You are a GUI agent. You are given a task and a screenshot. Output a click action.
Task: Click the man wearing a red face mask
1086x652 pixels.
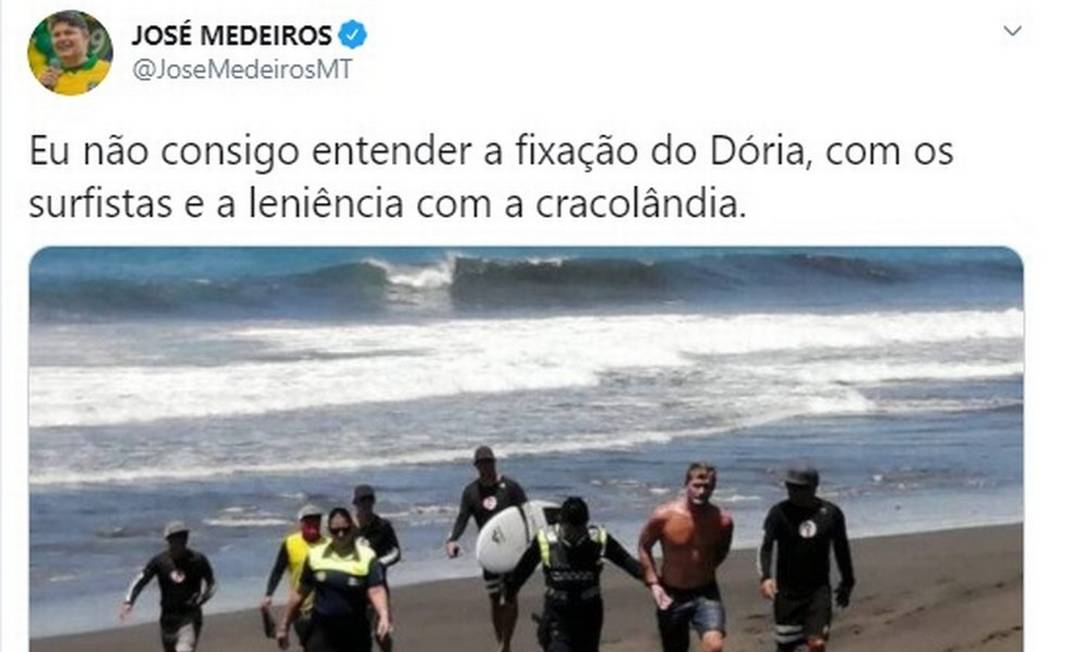(296, 568)
